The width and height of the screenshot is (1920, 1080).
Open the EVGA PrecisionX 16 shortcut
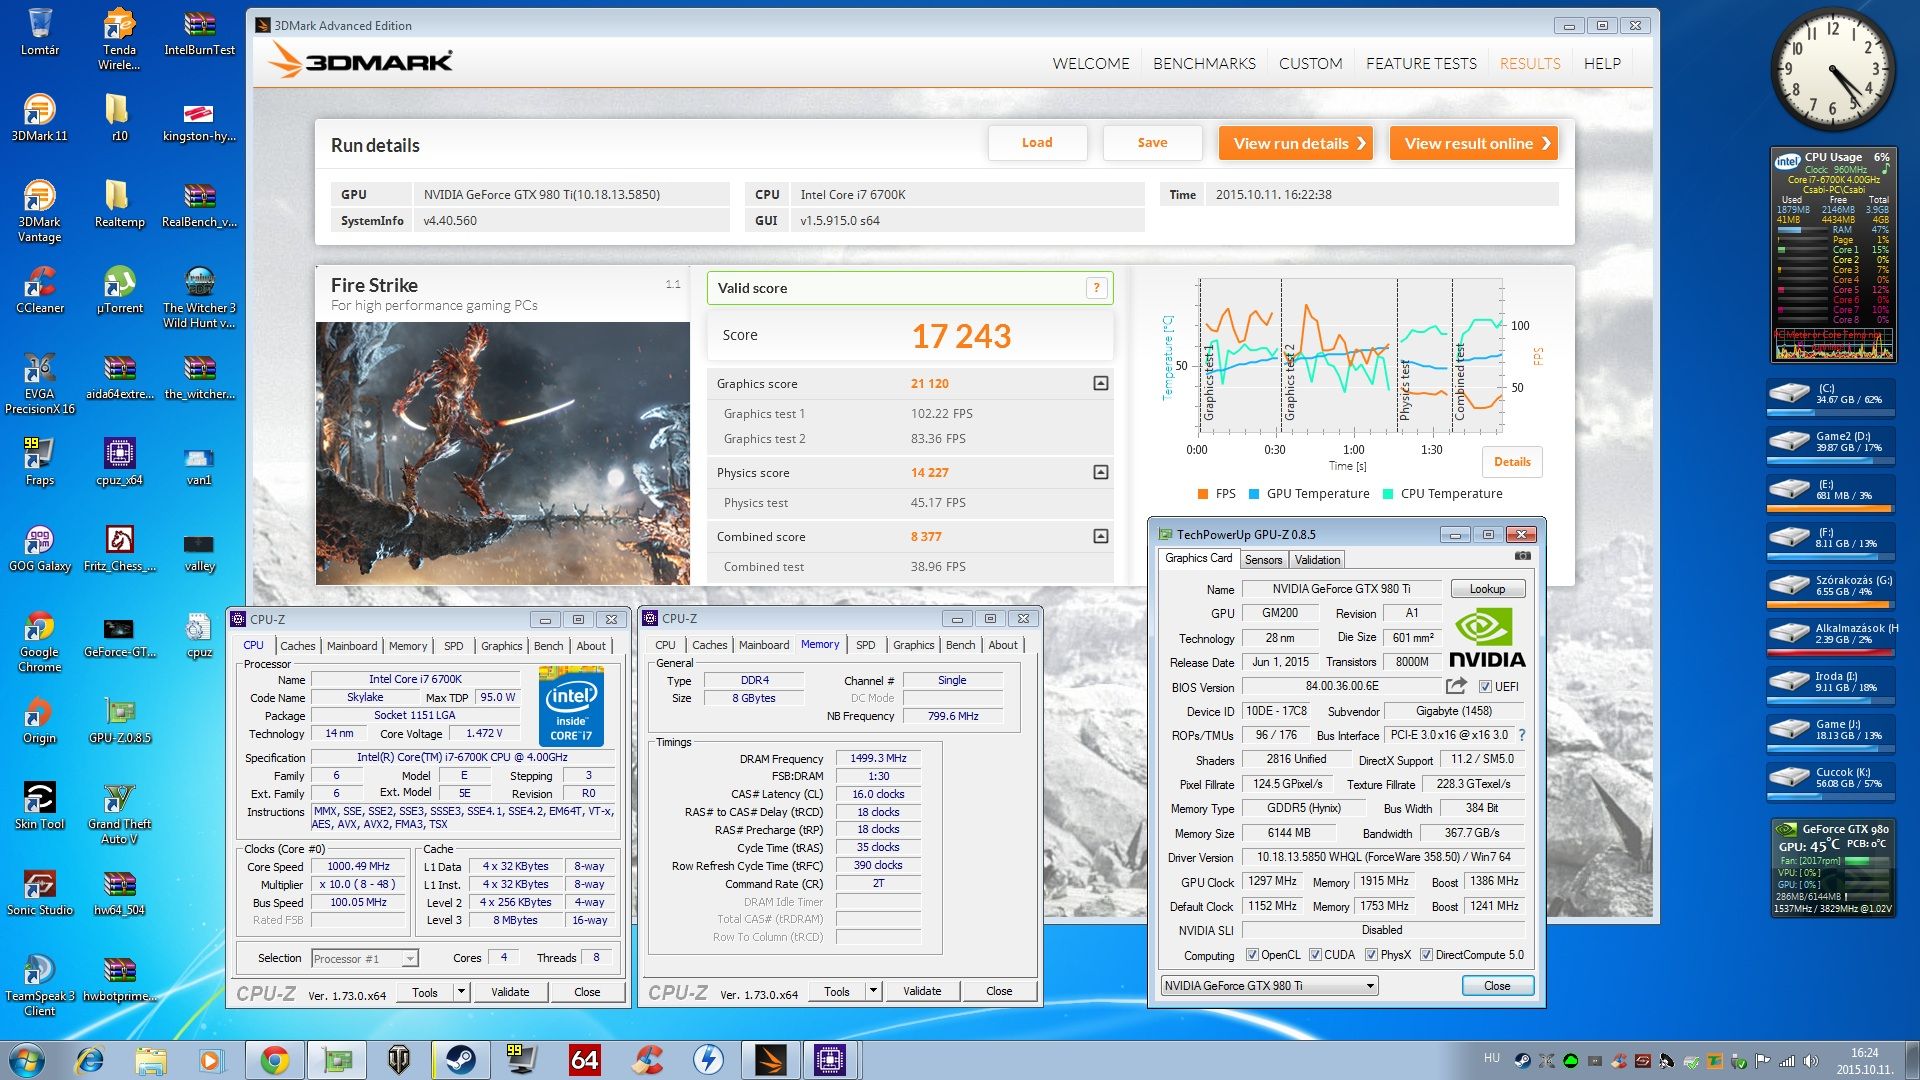(39, 383)
